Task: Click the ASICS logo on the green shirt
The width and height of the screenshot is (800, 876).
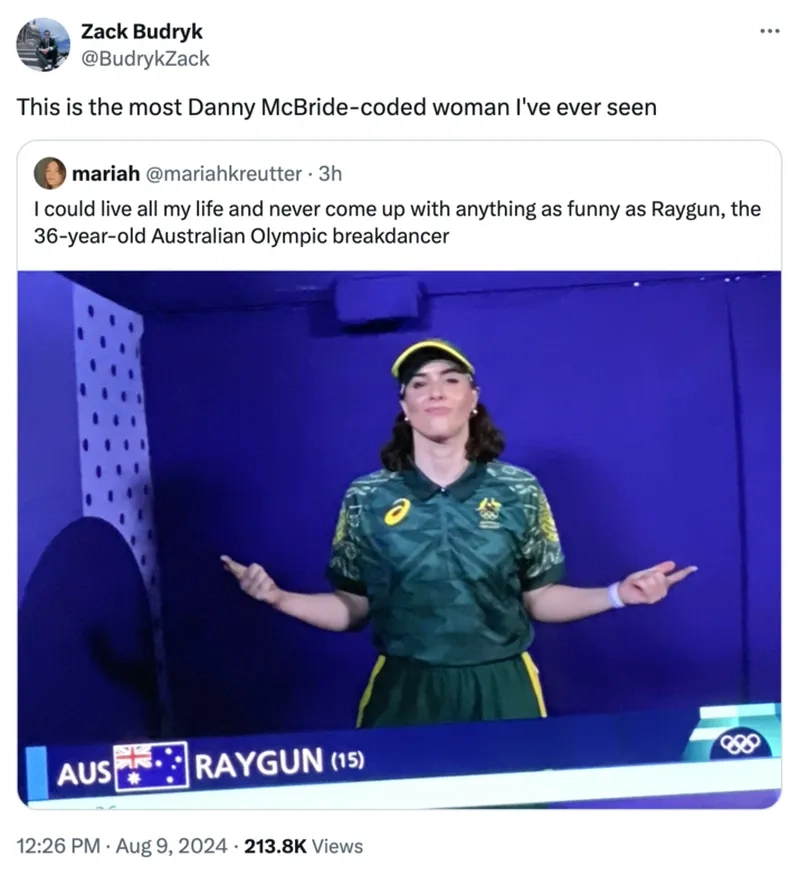Action: click(x=397, y=512)
